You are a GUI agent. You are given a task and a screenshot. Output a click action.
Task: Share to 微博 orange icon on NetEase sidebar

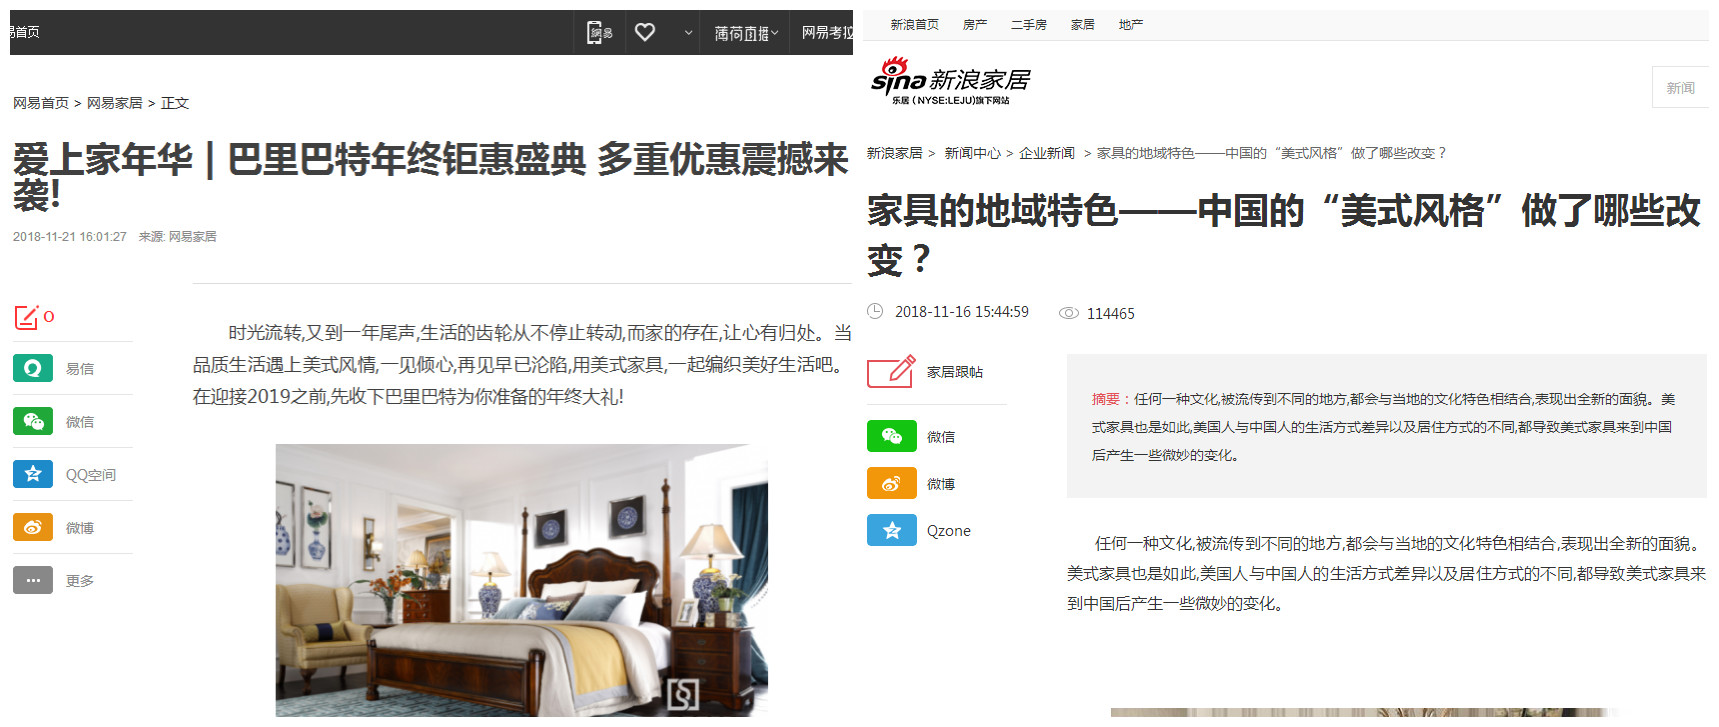33,527
